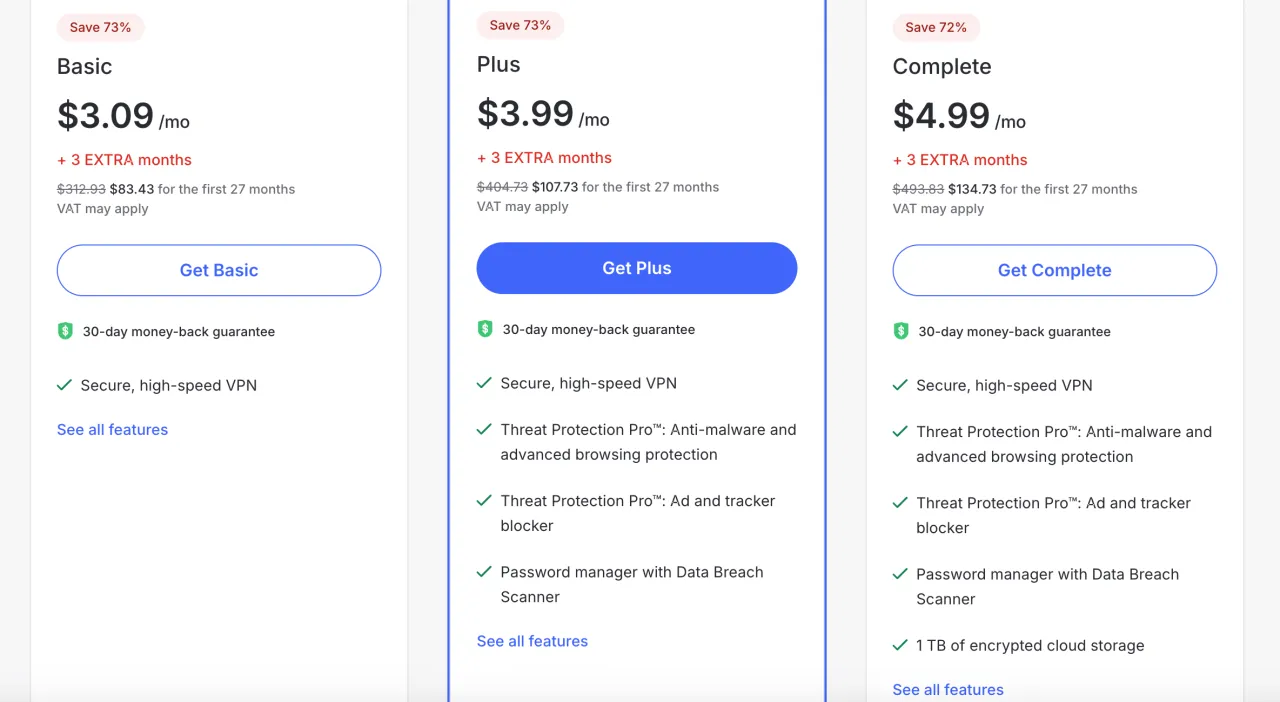Expand See all features under Plus
The width and height of the screenshot is (1280, 702).
pyautogui.click(x=532, y=641)
